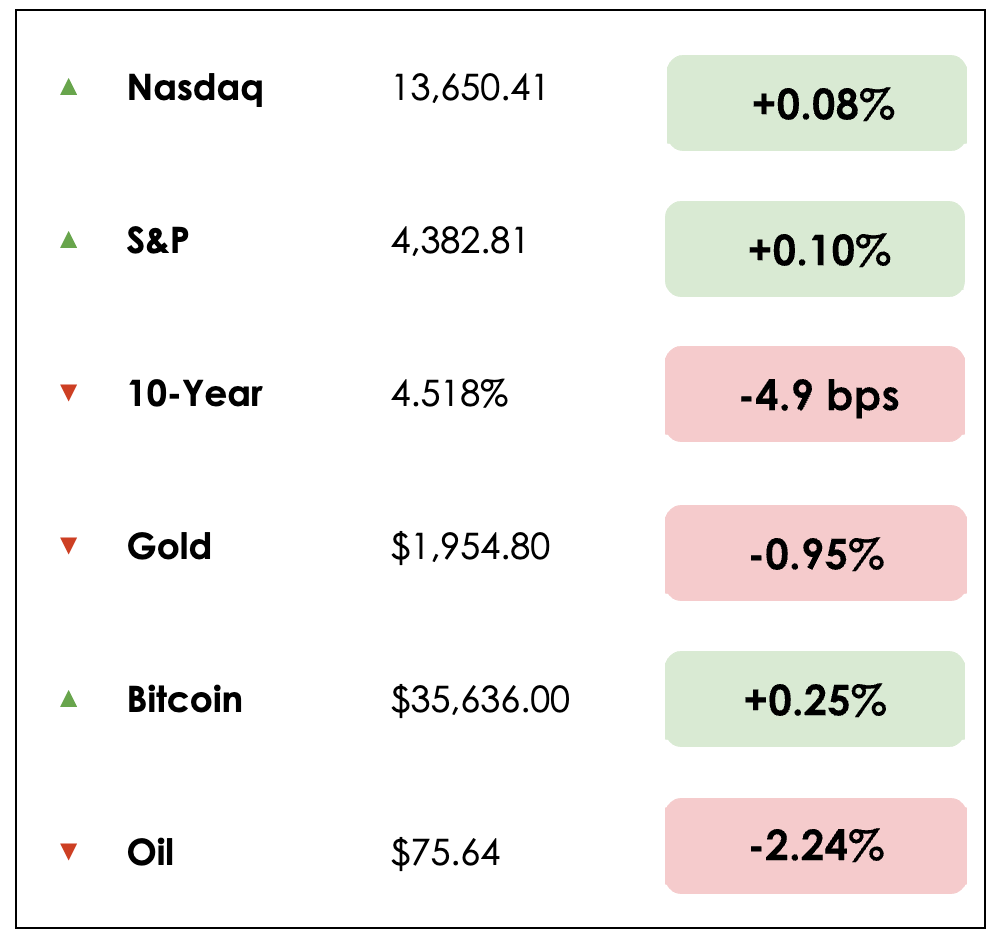
Task: Click the green up arrow beside Nasdaq
Action: pos(68,88)
